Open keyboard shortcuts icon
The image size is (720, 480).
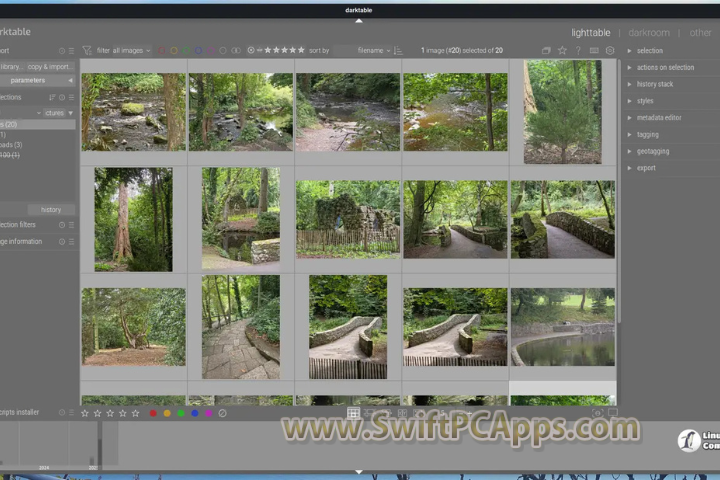[x=594, y=51]
